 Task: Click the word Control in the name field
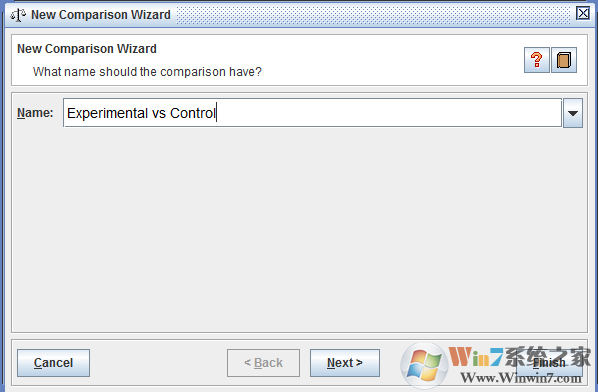[x=193, y=113]
